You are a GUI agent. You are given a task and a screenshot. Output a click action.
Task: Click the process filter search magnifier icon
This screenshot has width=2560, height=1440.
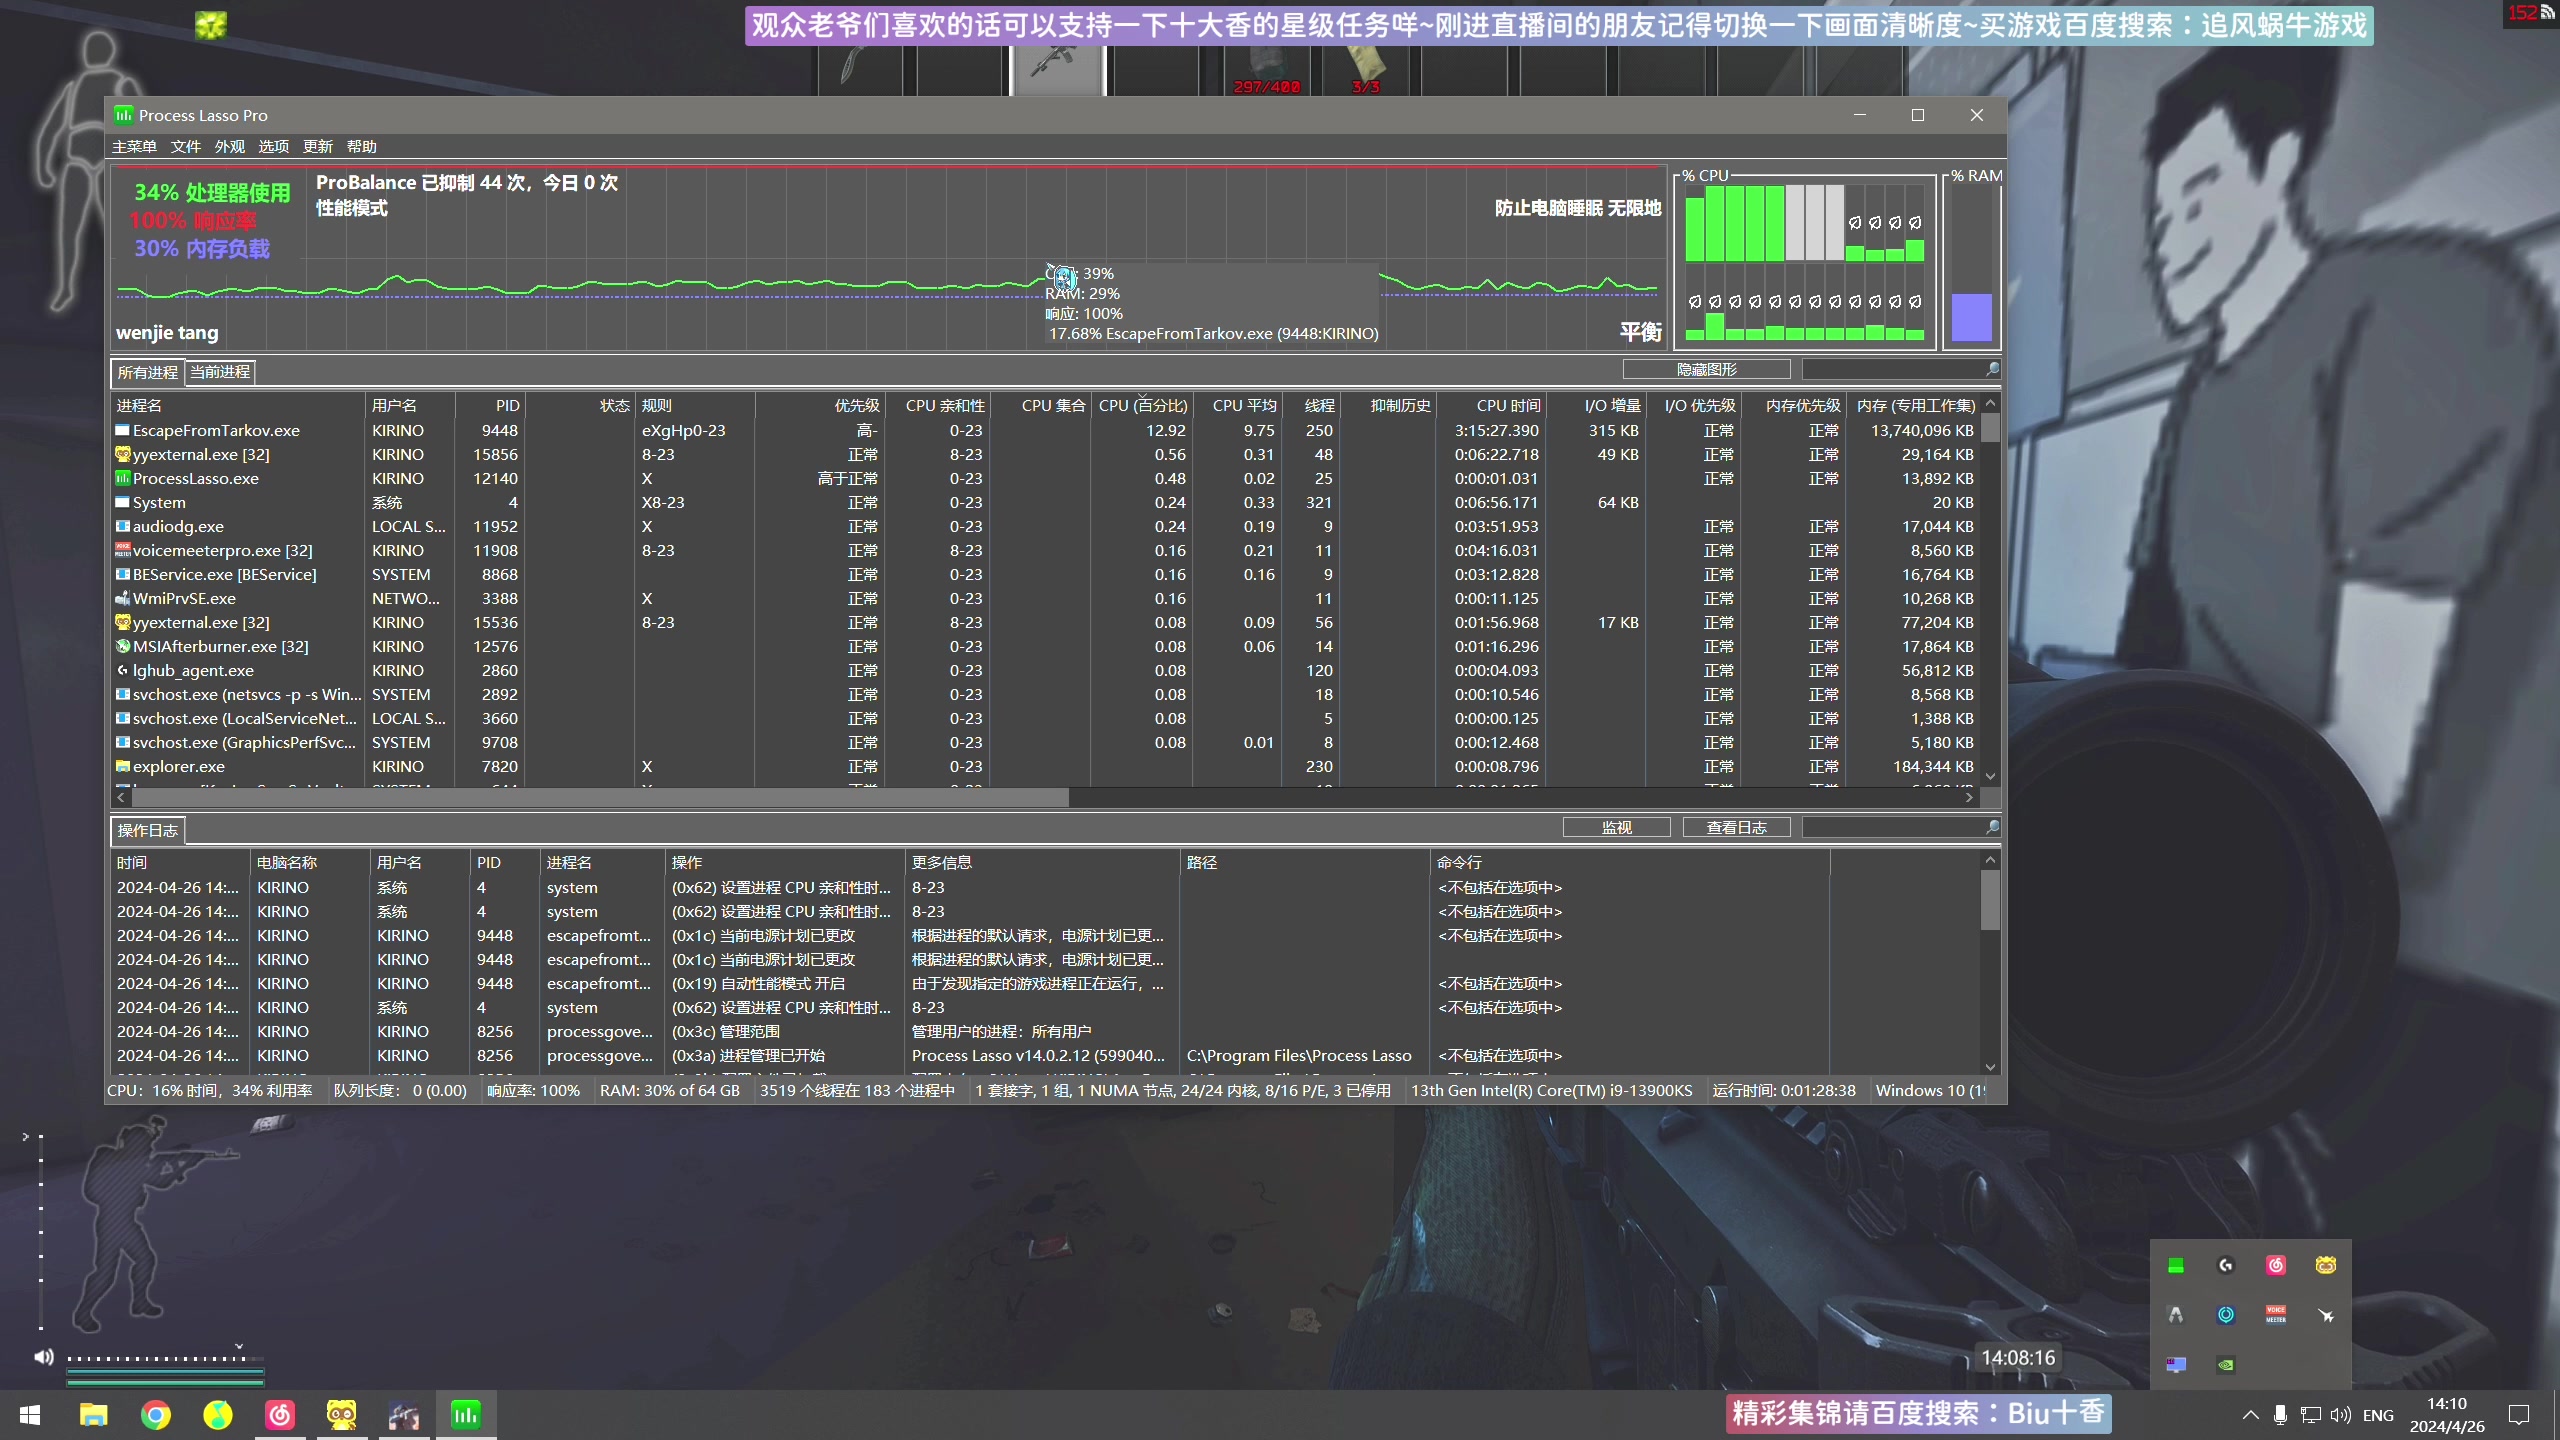(x=1992, y=369)
